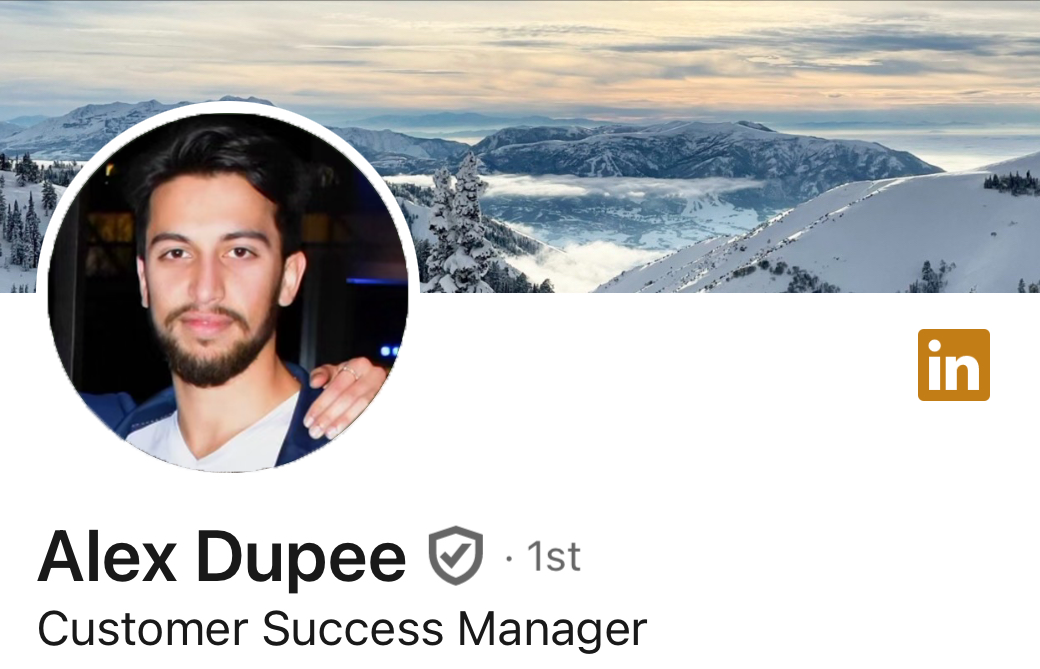Click the word Customer in the headline
The height and width of the screenshot is (669, 1040).
click(x=143, y=629)
